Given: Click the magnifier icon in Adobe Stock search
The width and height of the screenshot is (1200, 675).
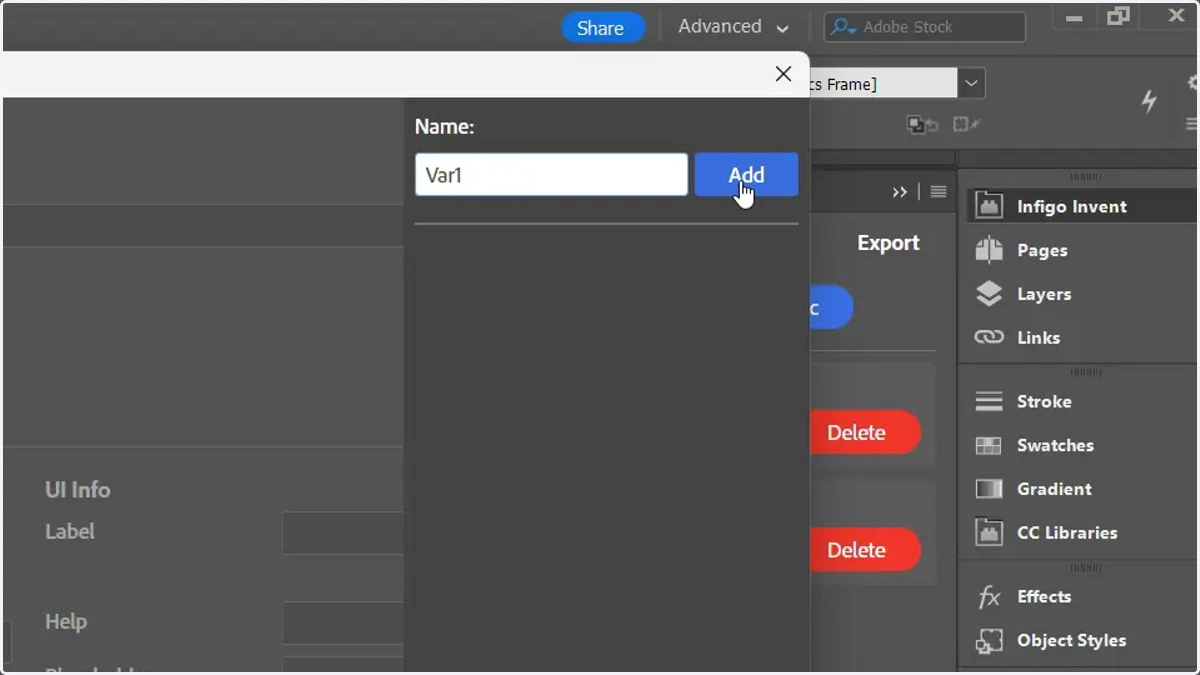Looking at the screenshot, I should pyautogui.click(x=843, y=27).
